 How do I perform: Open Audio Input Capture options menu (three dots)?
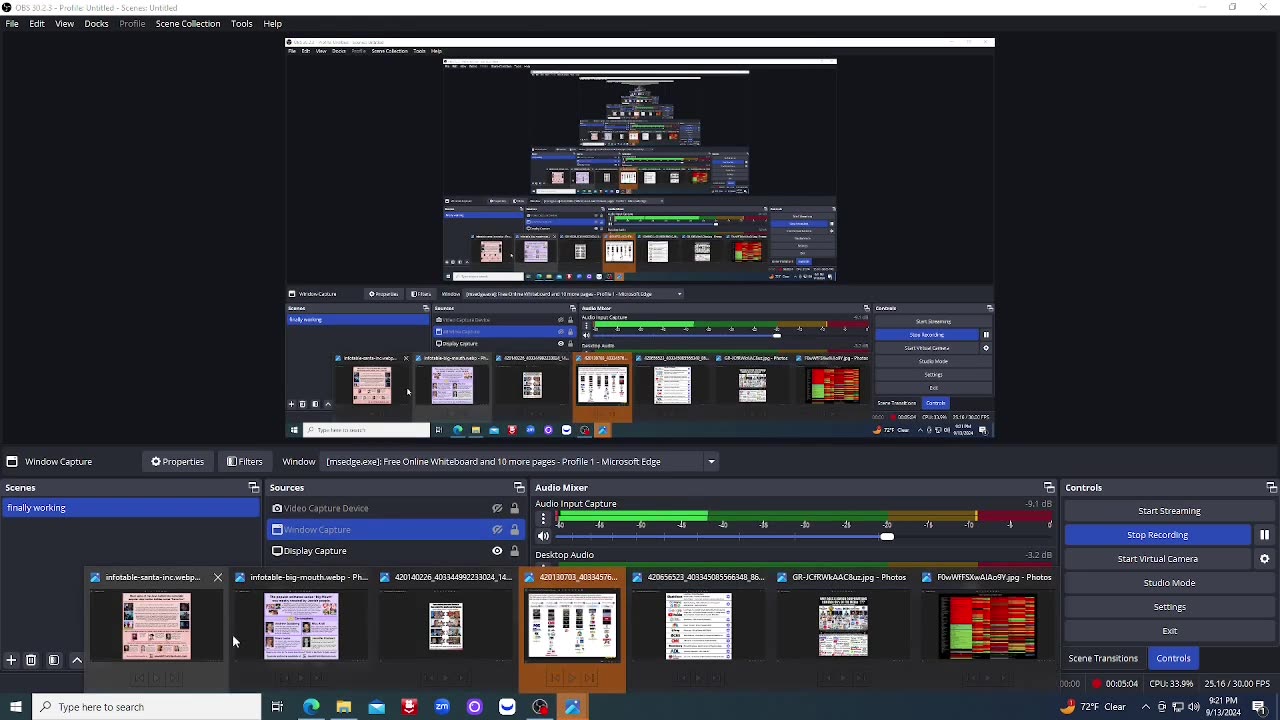click(543, 519)
